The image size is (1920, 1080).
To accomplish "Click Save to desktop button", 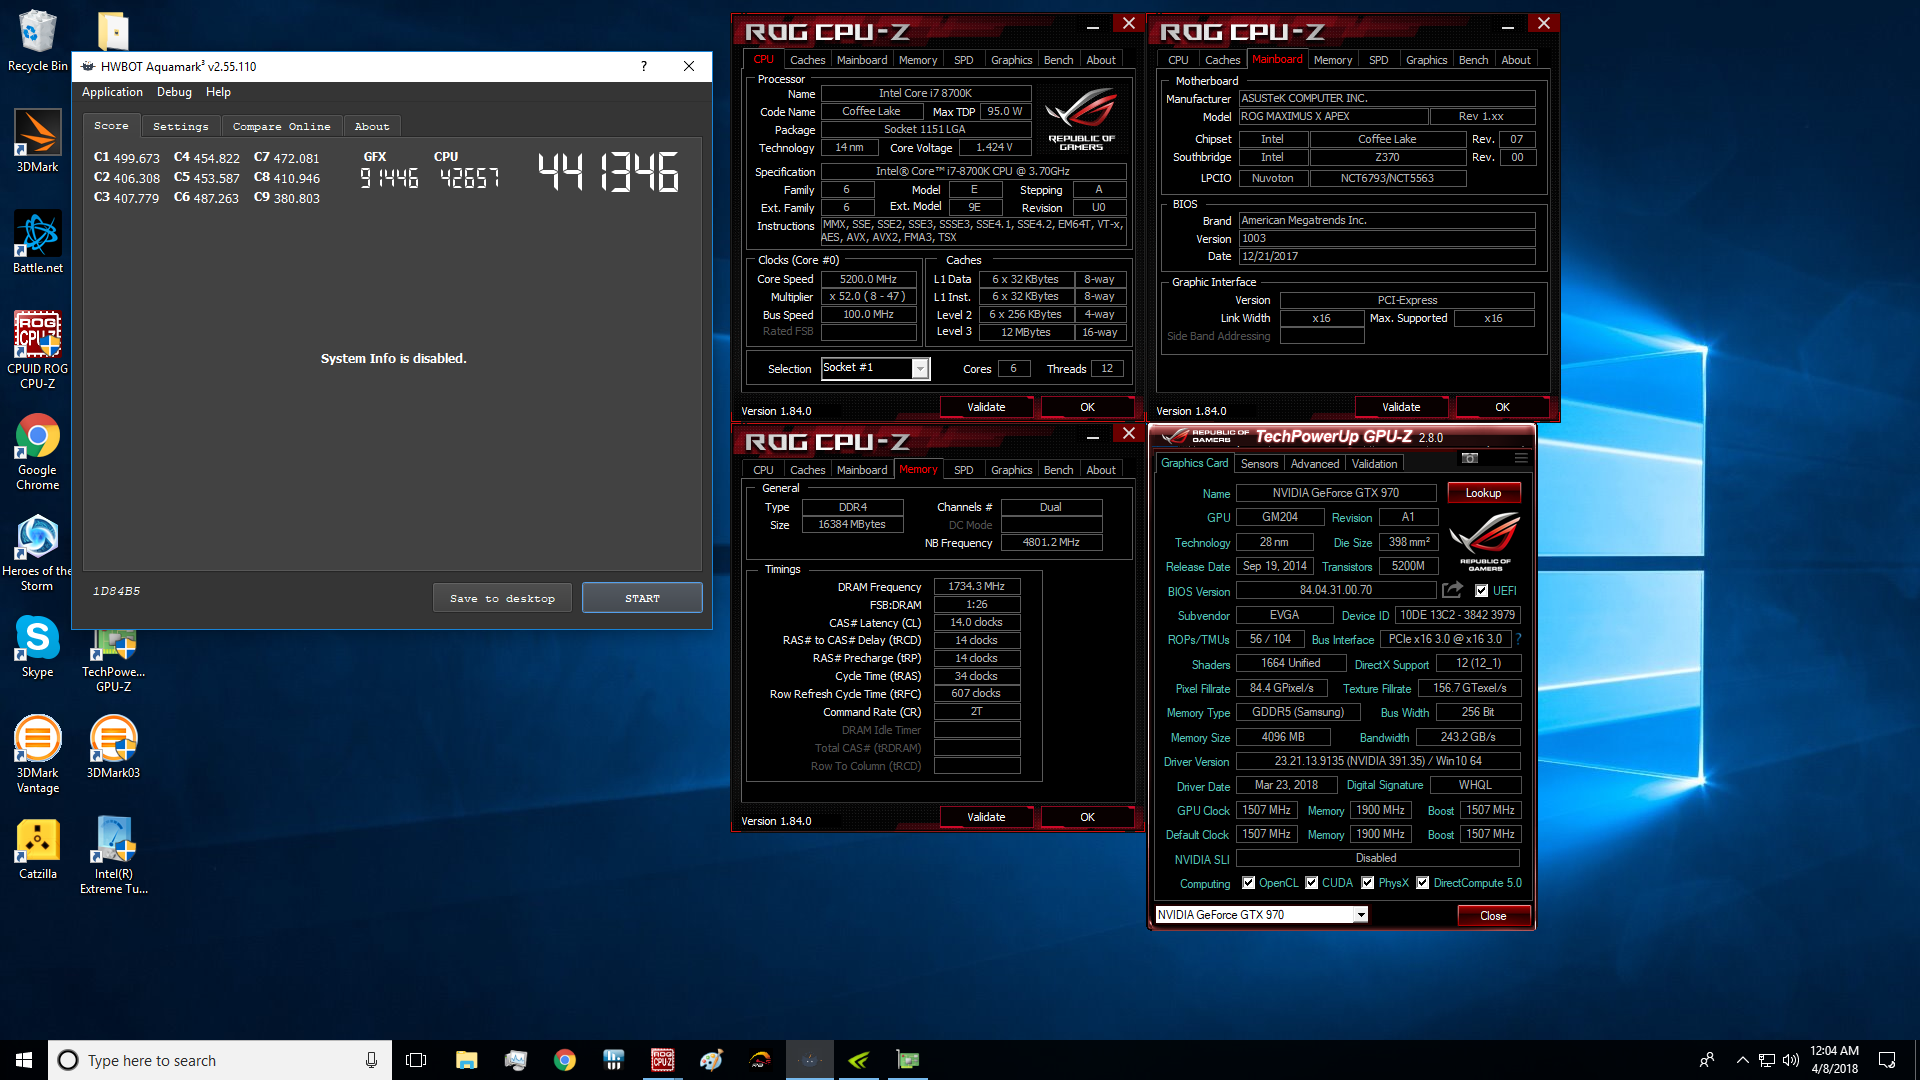I will coord(502,598).
